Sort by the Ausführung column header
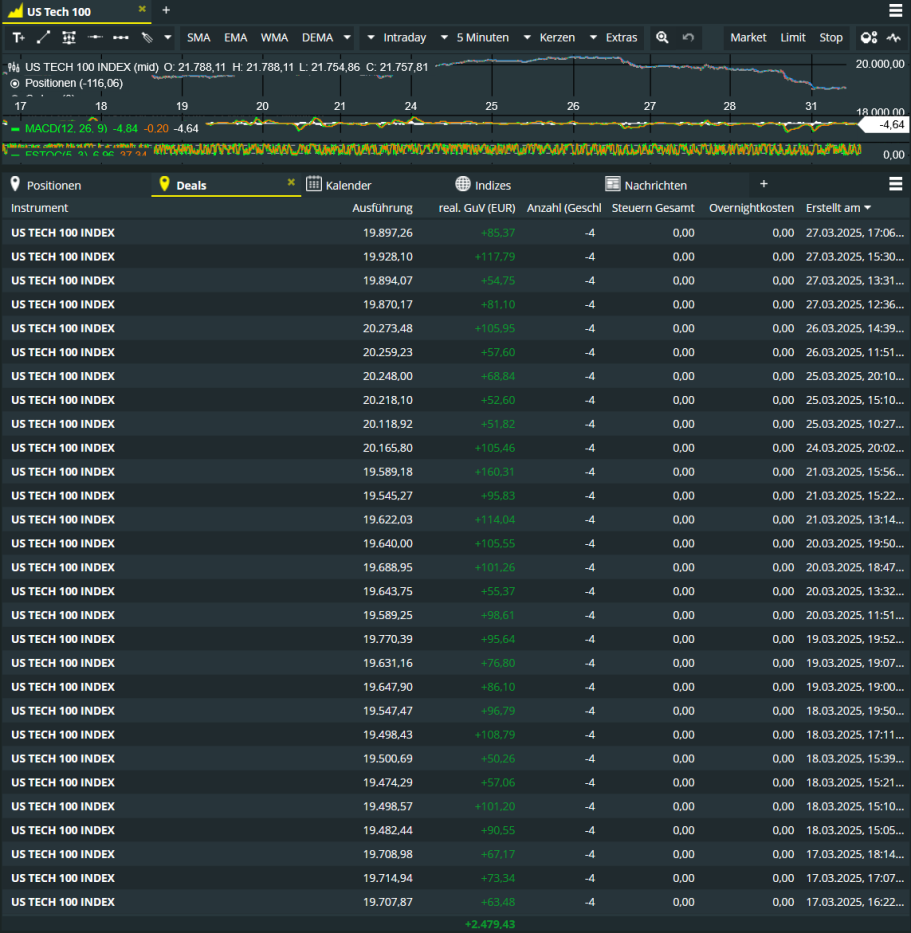Screen dimensions: 911x933 (382, 208)
